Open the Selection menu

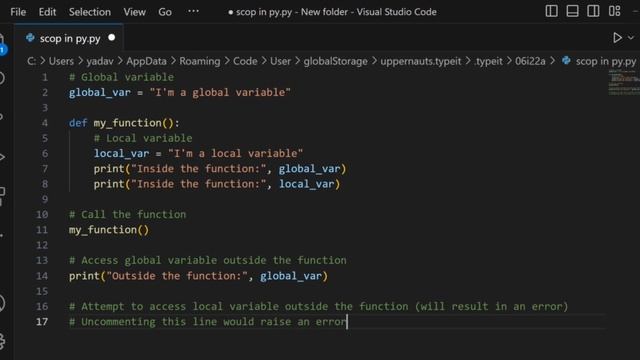tap(90, 12)
